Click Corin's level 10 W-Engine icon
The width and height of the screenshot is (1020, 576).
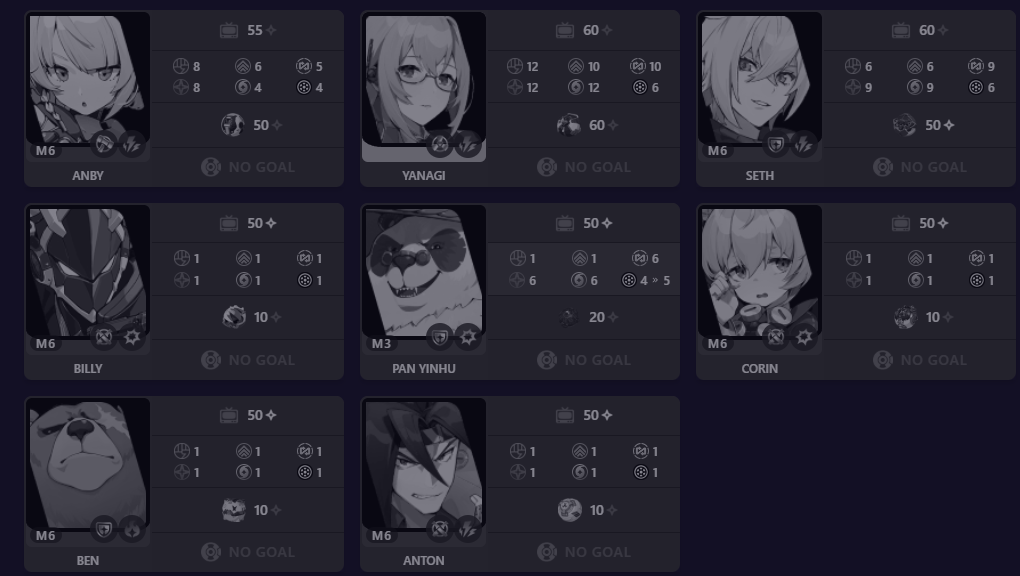click(x=906, y=317)
